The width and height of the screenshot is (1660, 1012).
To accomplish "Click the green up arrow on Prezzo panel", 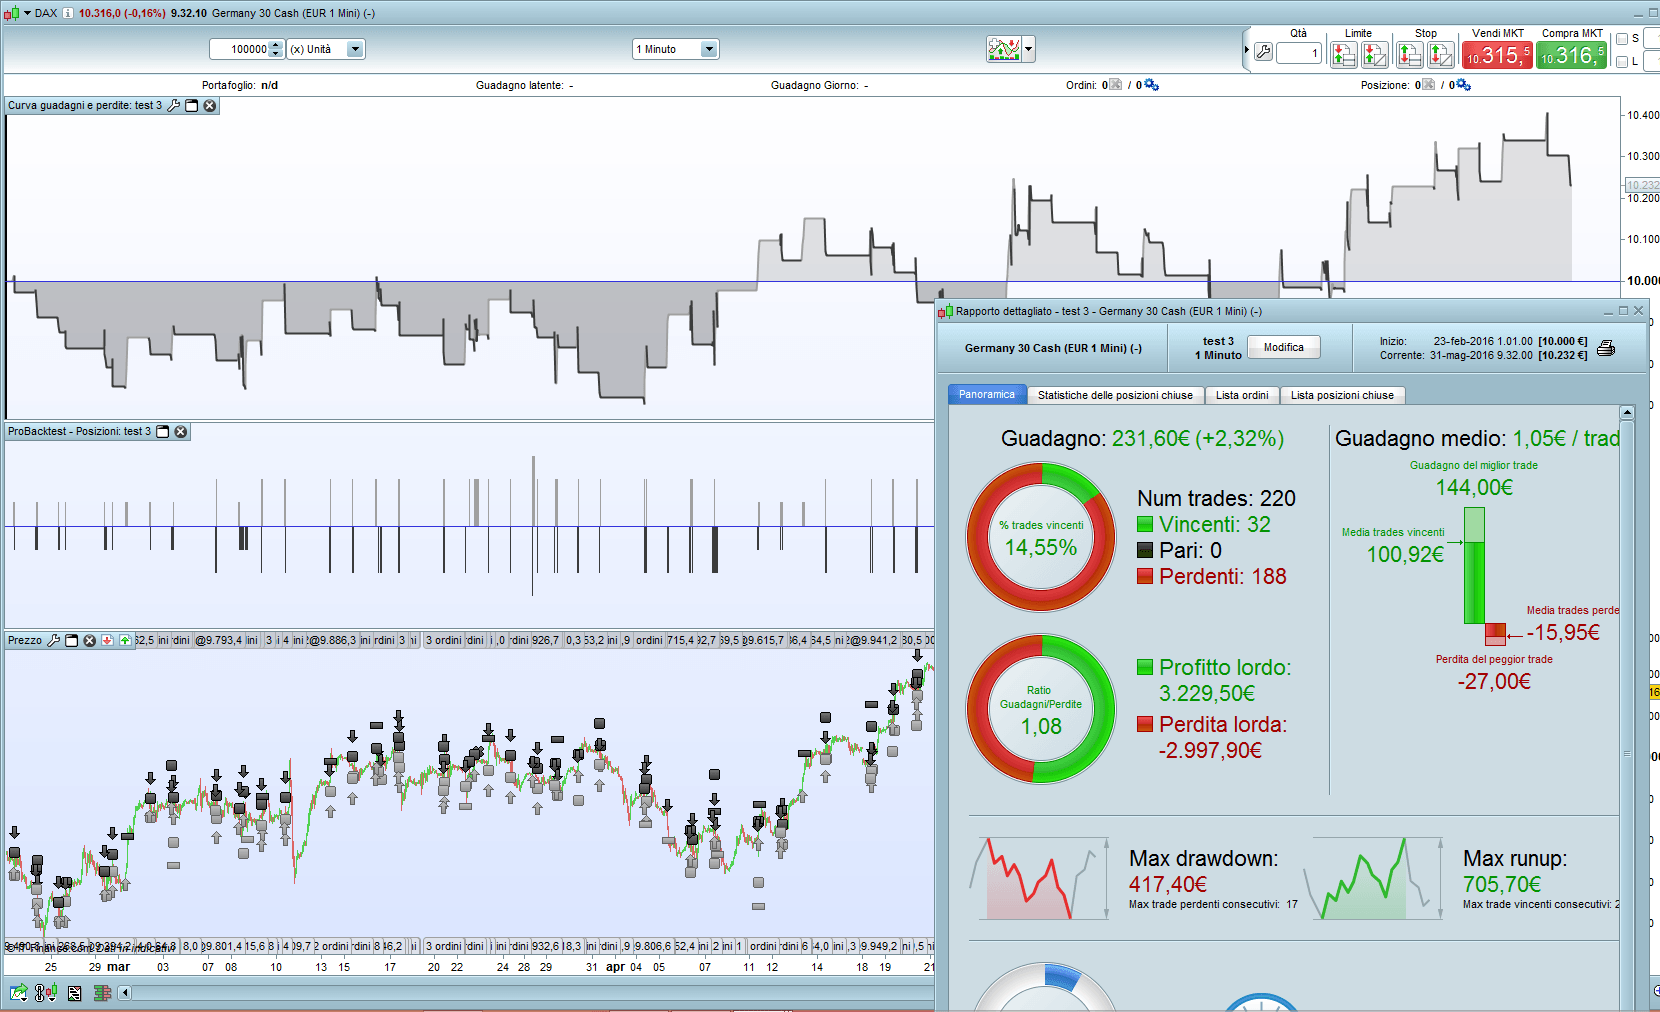I will [125, 640].
